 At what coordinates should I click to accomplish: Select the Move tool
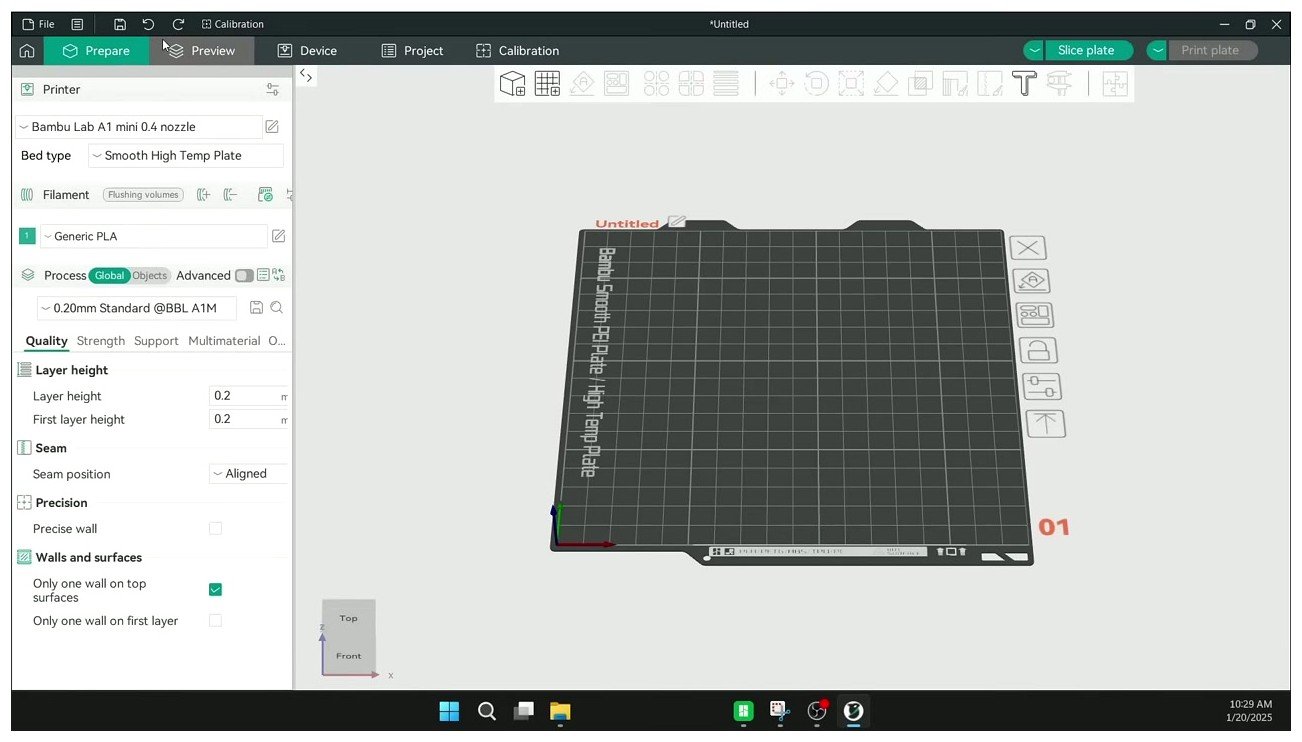point(781,84)
